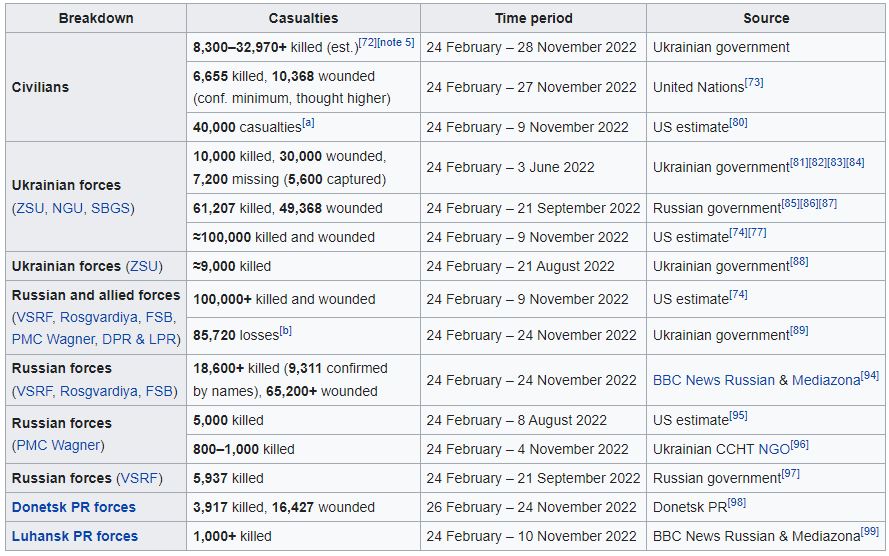Screen dimensions: 889x556
Task: Open footnote note 5 in civilians row
Action: [396, 43]
